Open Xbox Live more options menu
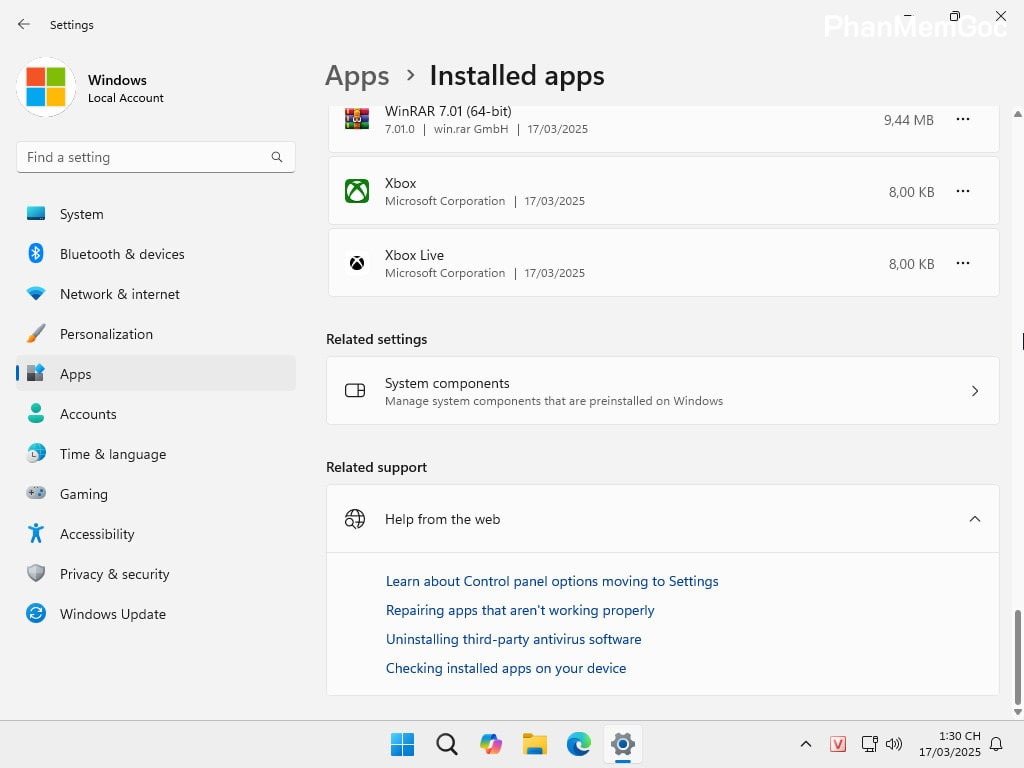 (x=962, y=263)
